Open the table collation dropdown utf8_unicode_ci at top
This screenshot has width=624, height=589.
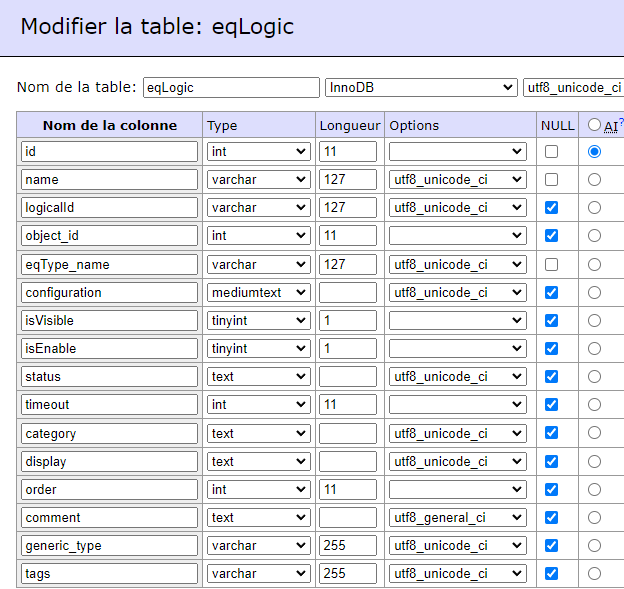point(573,87)
